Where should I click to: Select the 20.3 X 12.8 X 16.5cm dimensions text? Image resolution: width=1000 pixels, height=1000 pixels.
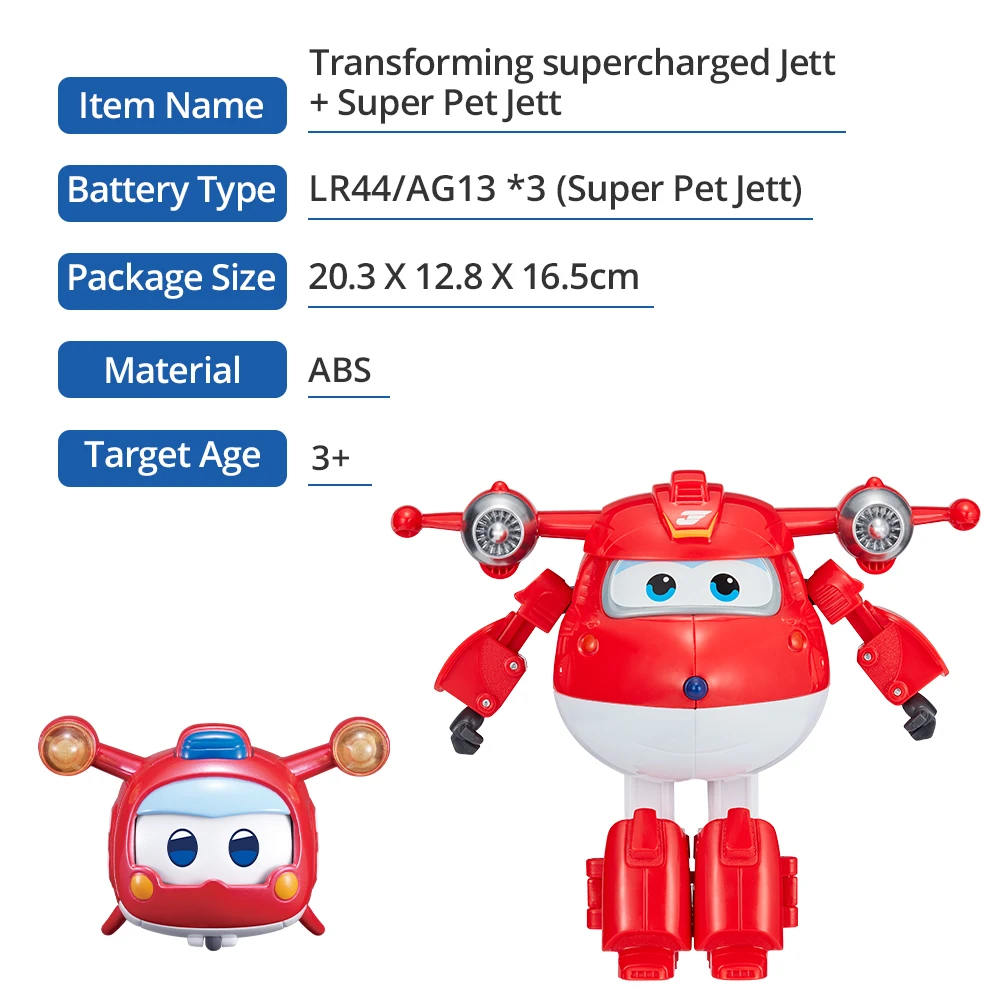[x=474, y=277]
